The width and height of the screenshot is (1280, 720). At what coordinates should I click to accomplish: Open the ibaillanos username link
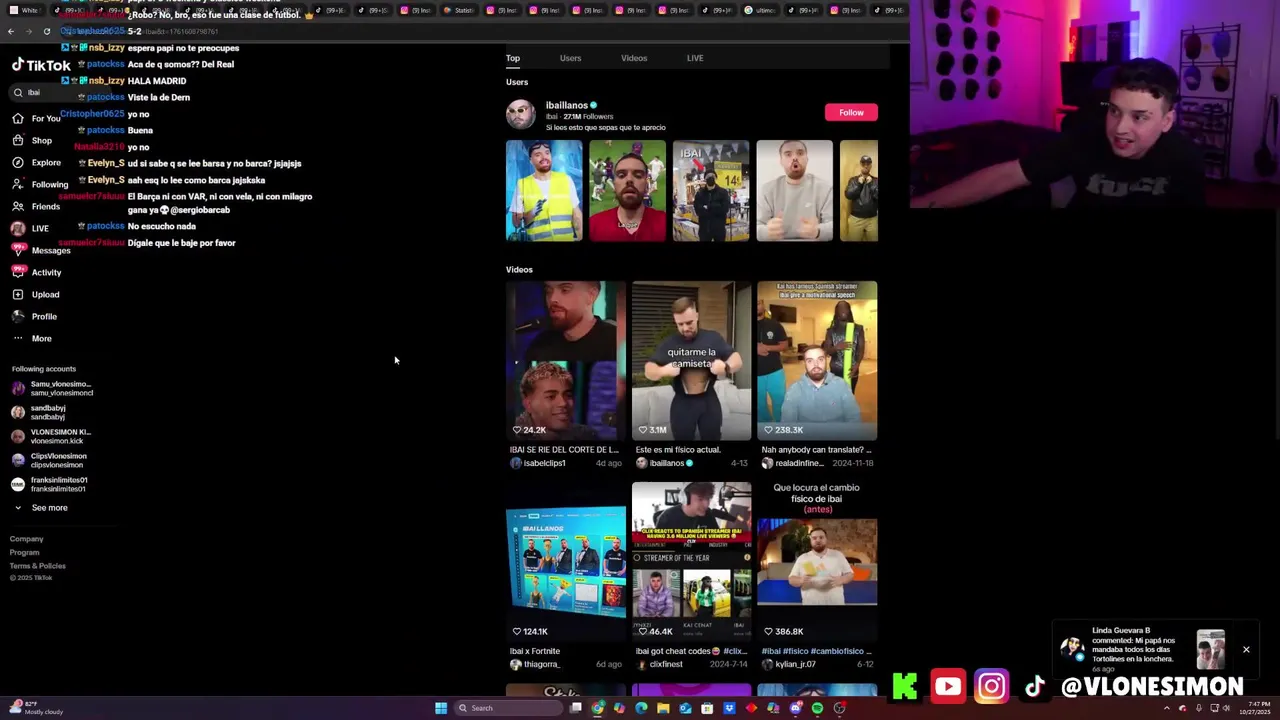[566, 105]
